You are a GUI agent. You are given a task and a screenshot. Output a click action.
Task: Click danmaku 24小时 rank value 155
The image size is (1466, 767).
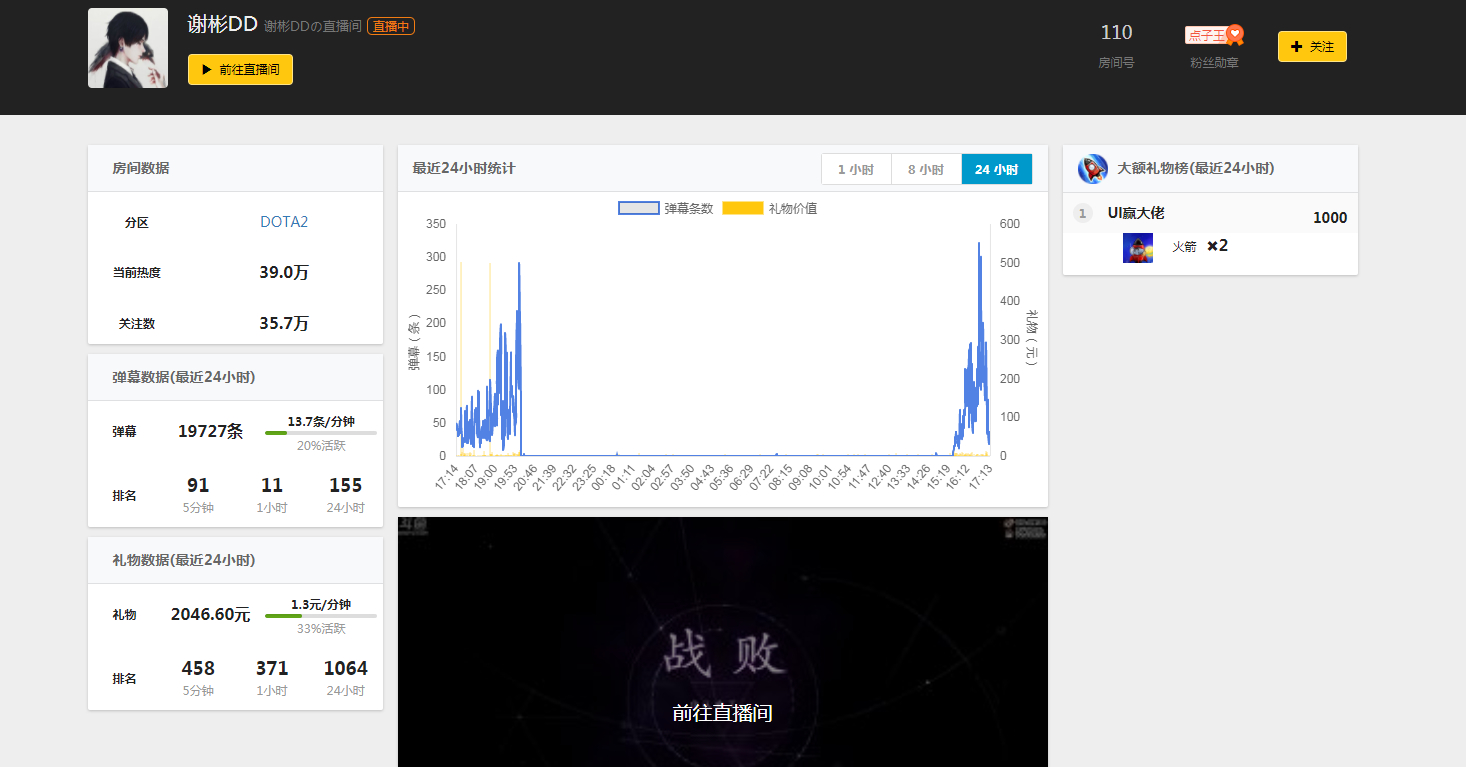345,485
